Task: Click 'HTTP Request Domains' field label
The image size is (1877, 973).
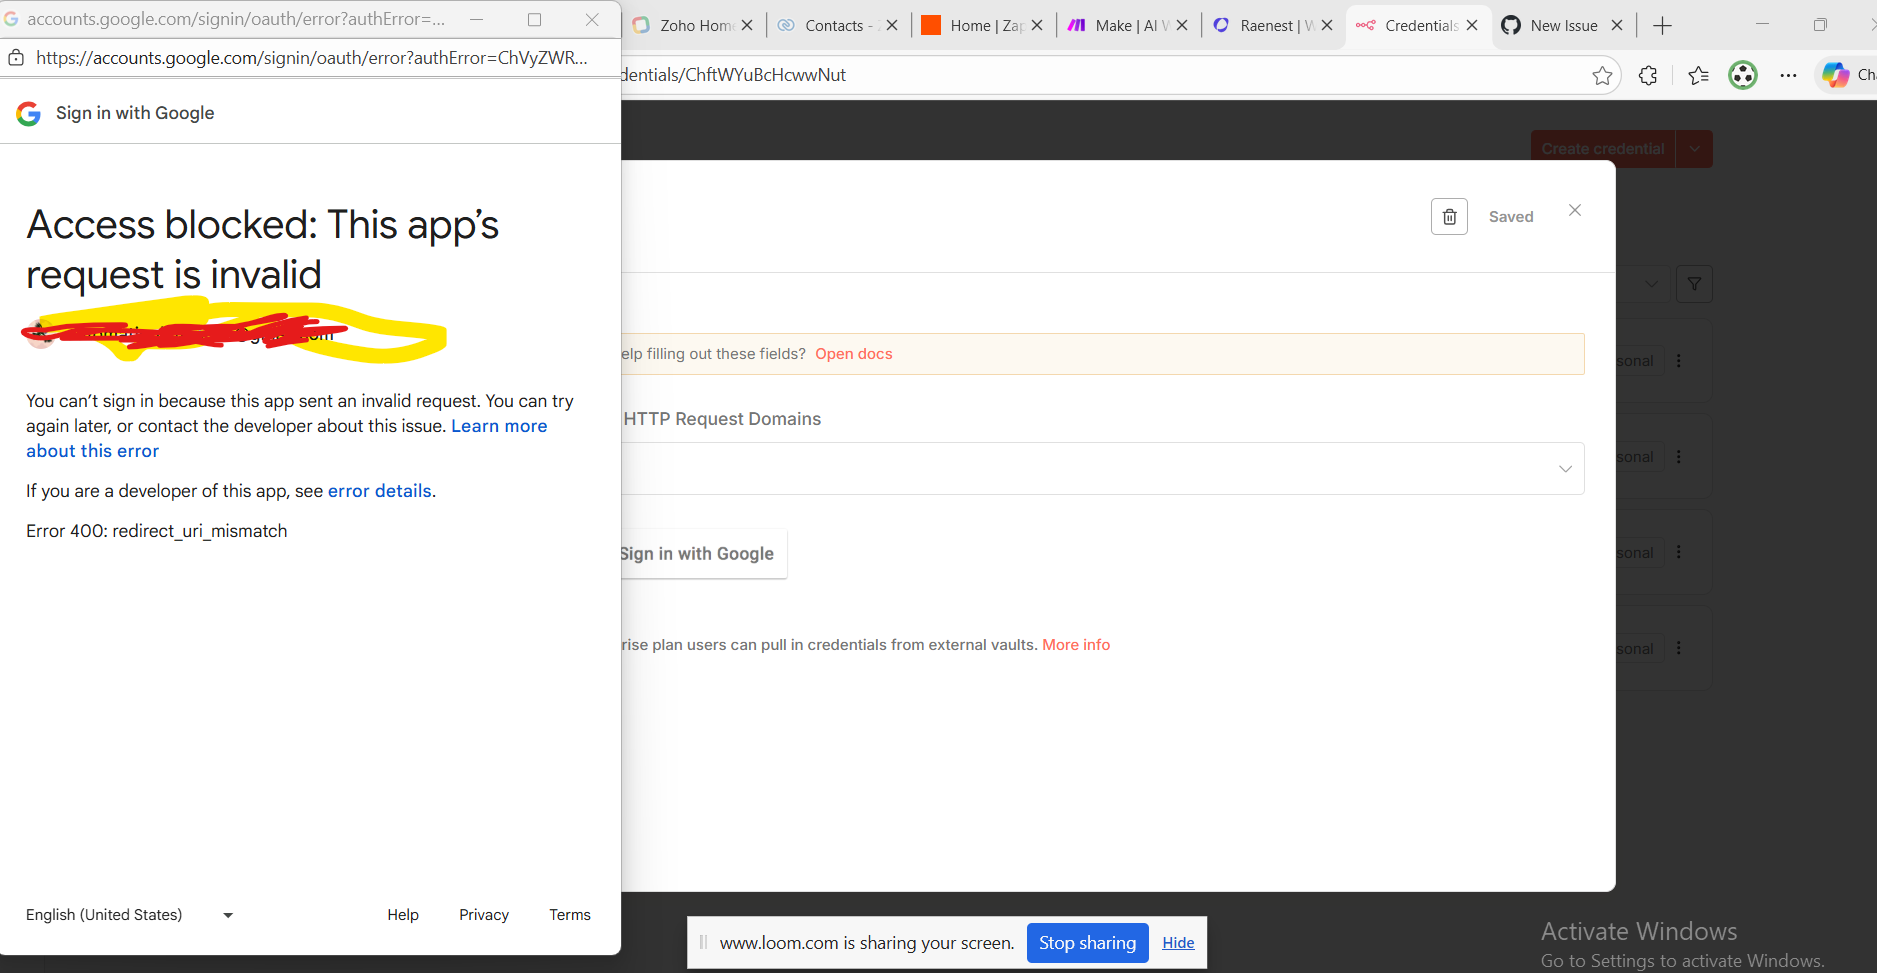Action: pyautogui.click(x=722, y=419)
